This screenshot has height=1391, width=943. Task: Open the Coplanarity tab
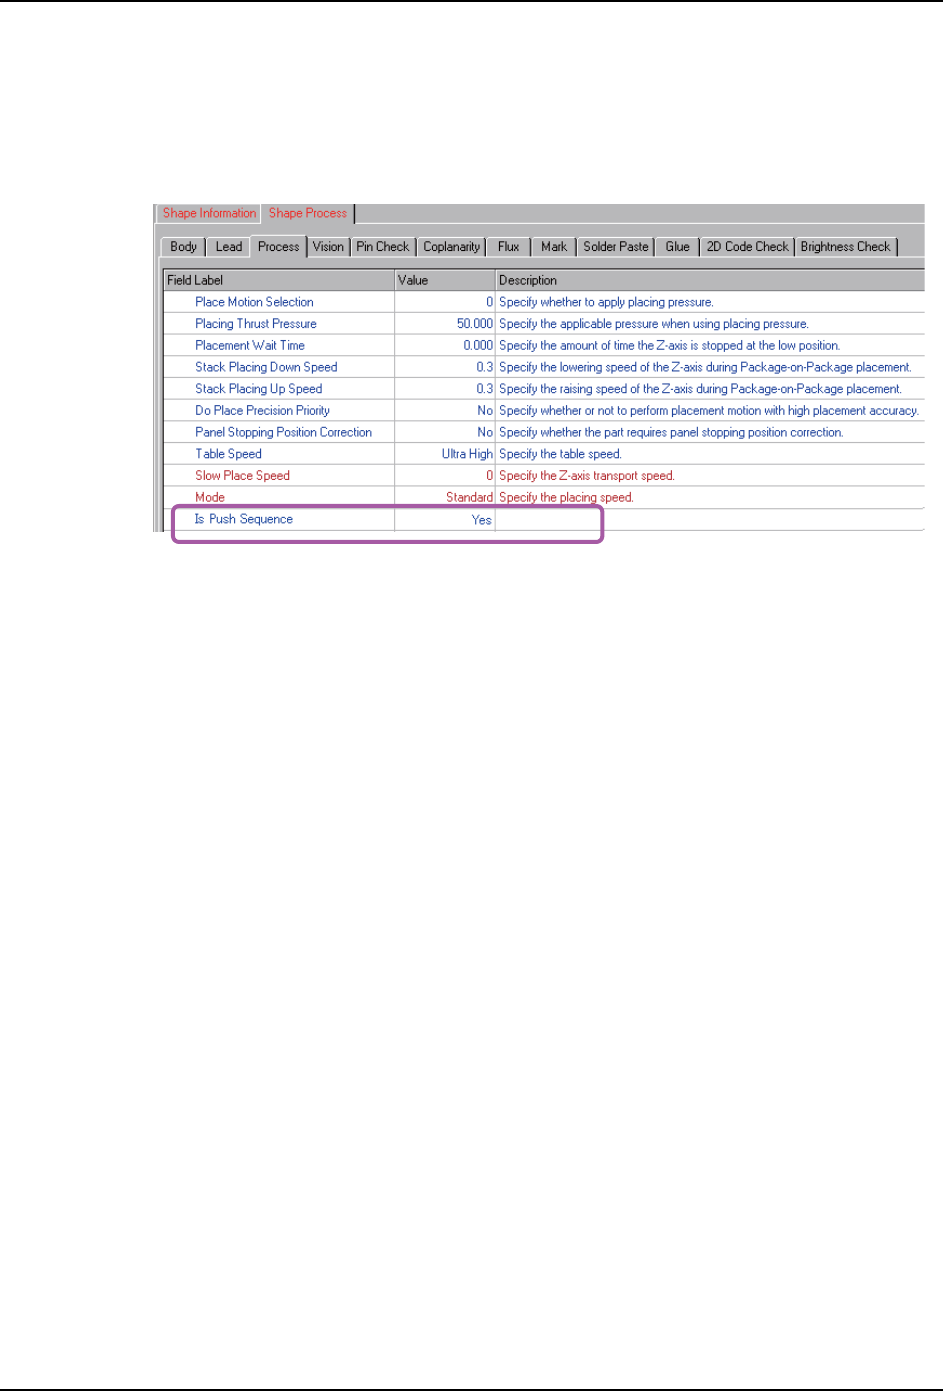click(451, 247)
